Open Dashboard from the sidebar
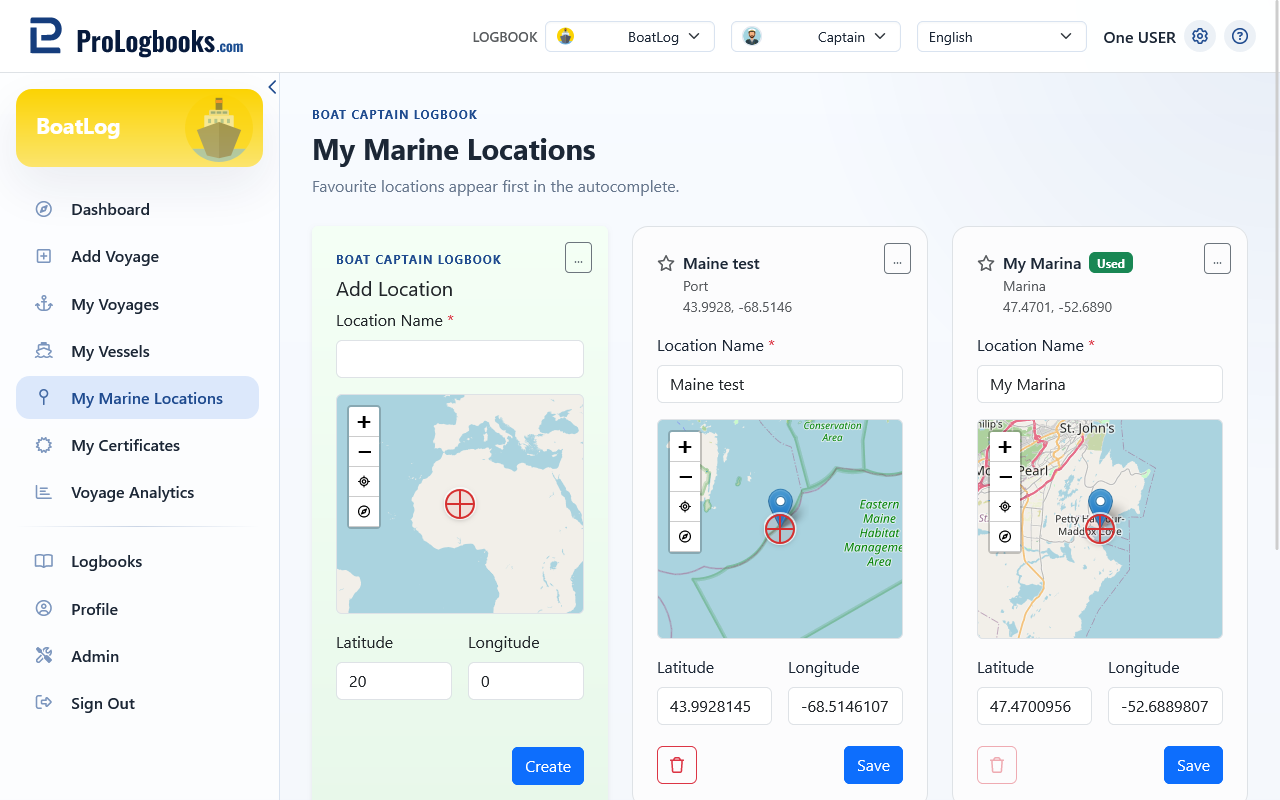The image size is (1280, 800). coord(137,209)
